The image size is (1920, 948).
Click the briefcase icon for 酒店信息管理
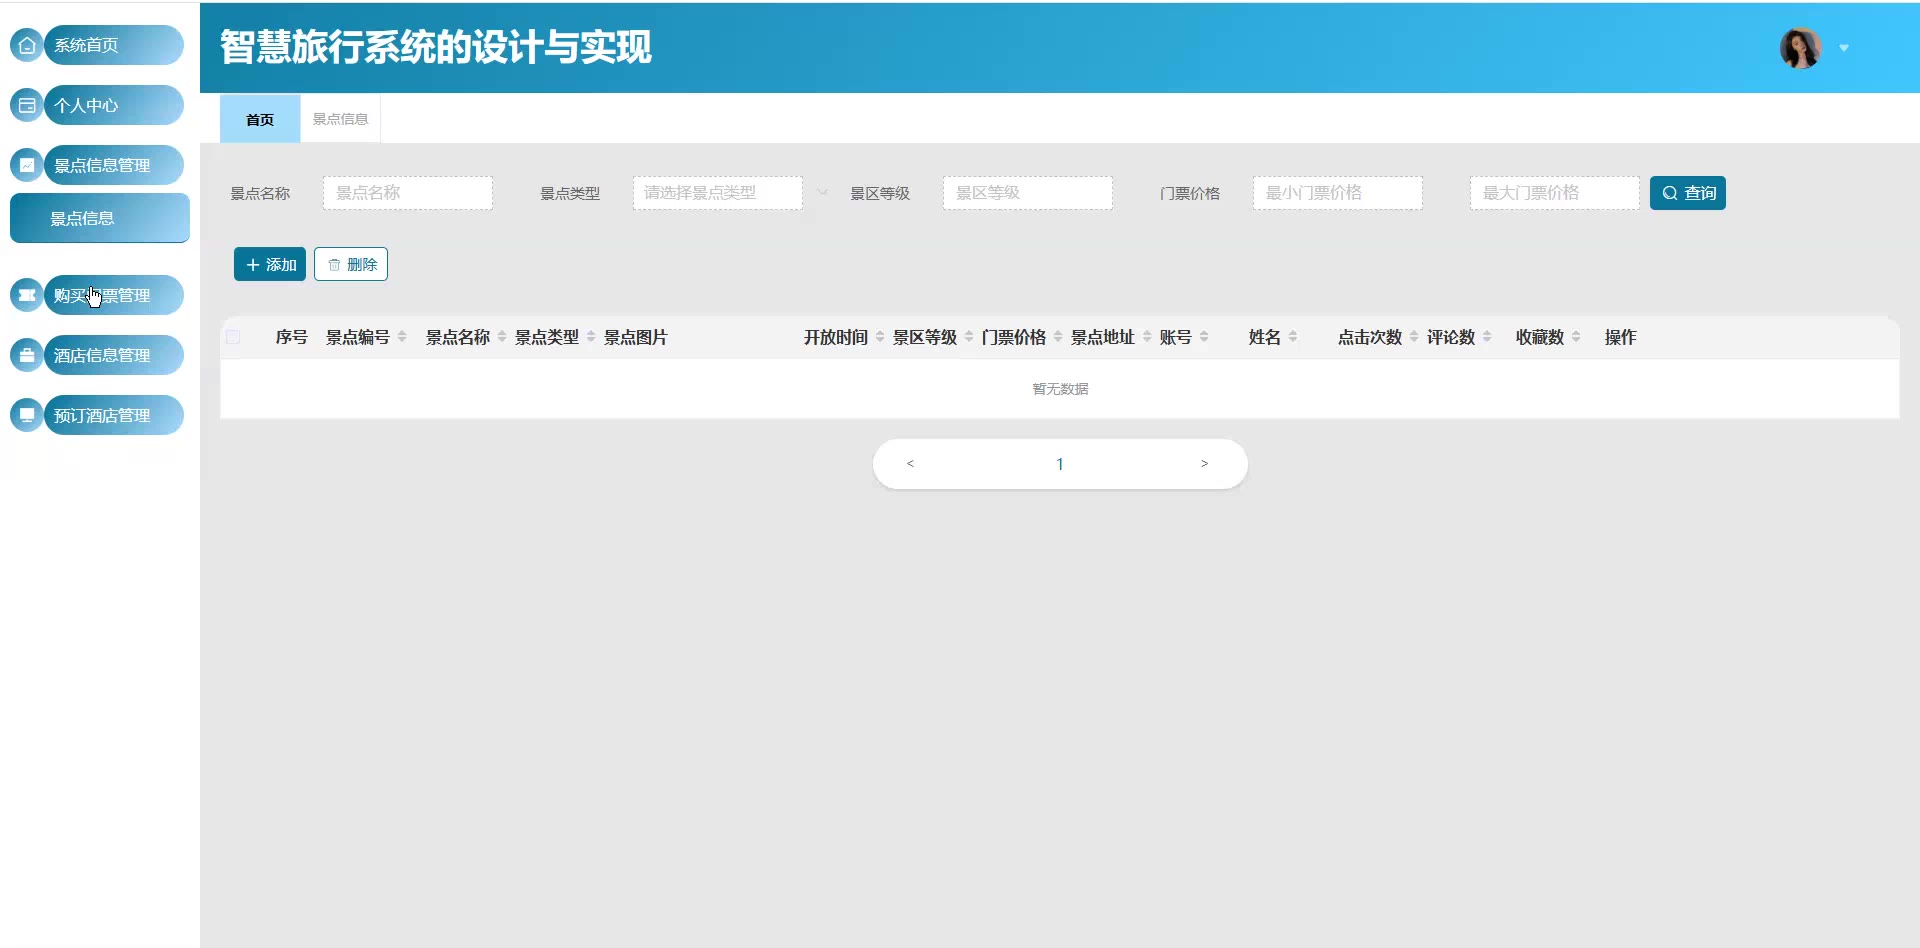[27, 355]
